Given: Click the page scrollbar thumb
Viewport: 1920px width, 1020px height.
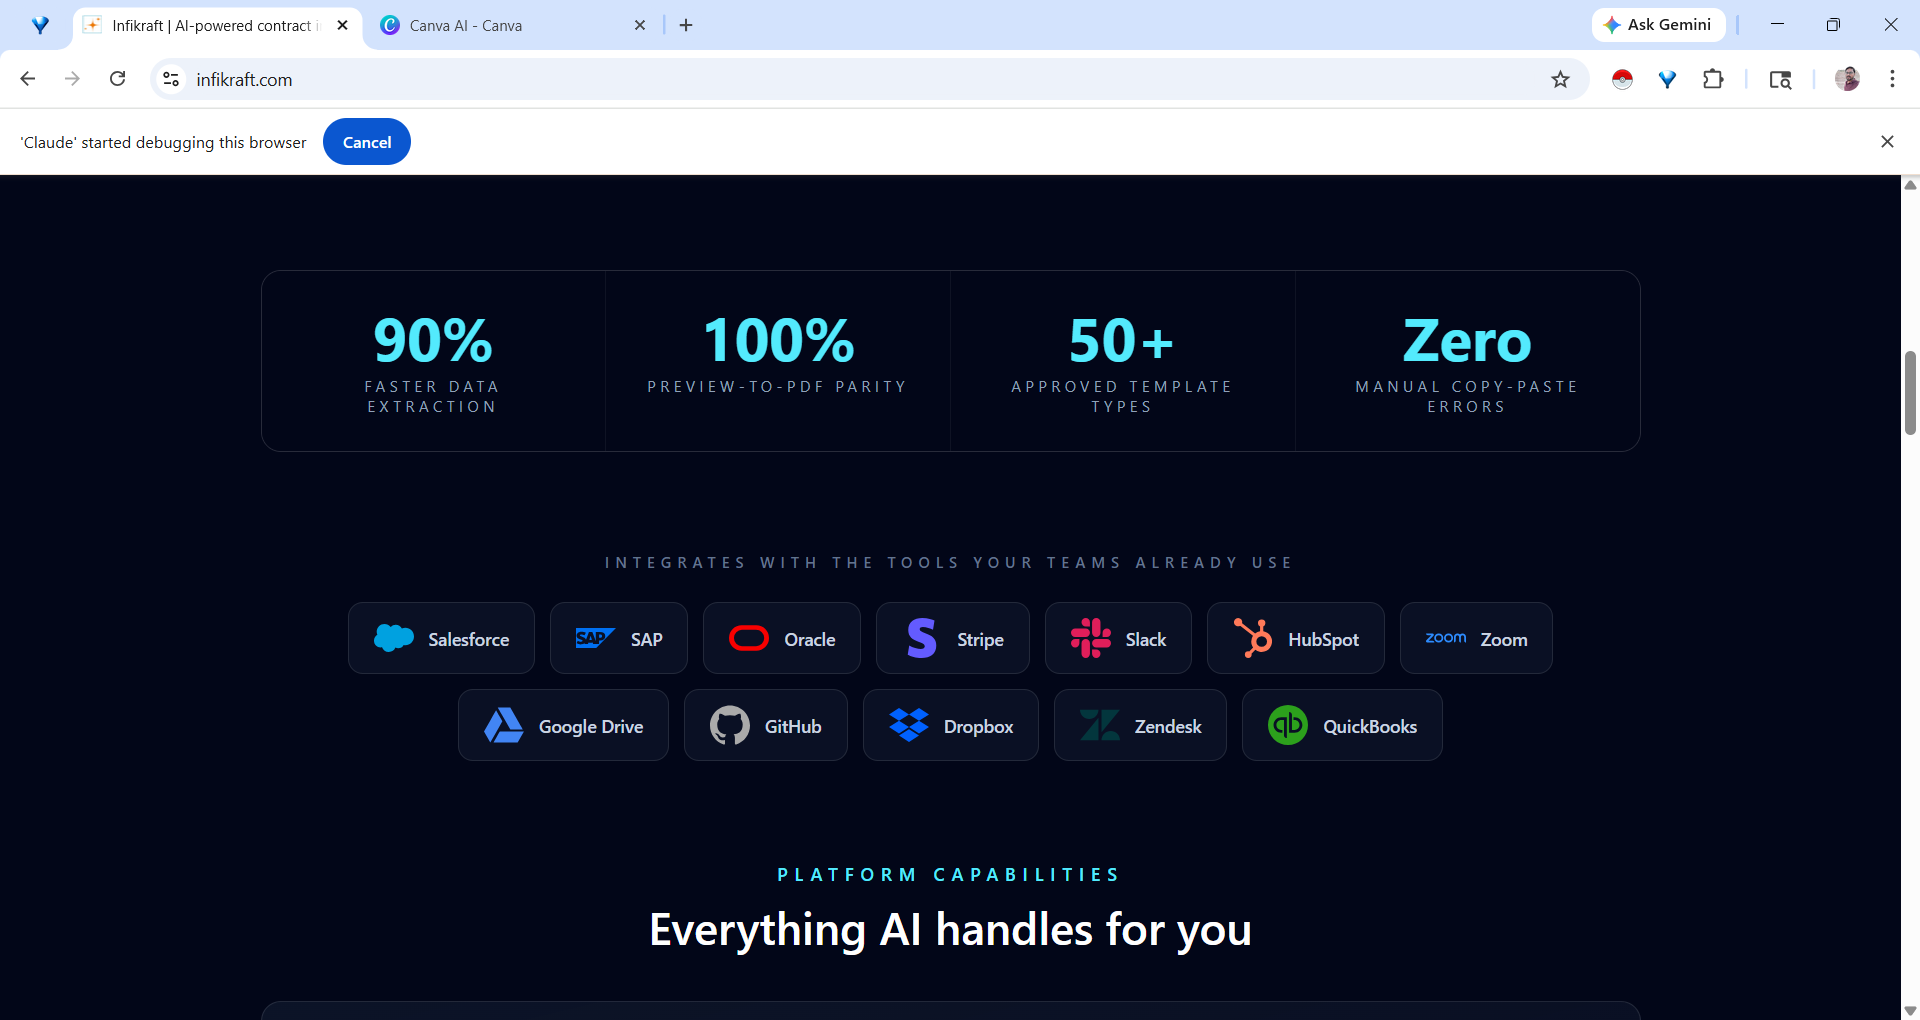Looking at the screenshot, I should [1910, 392].
